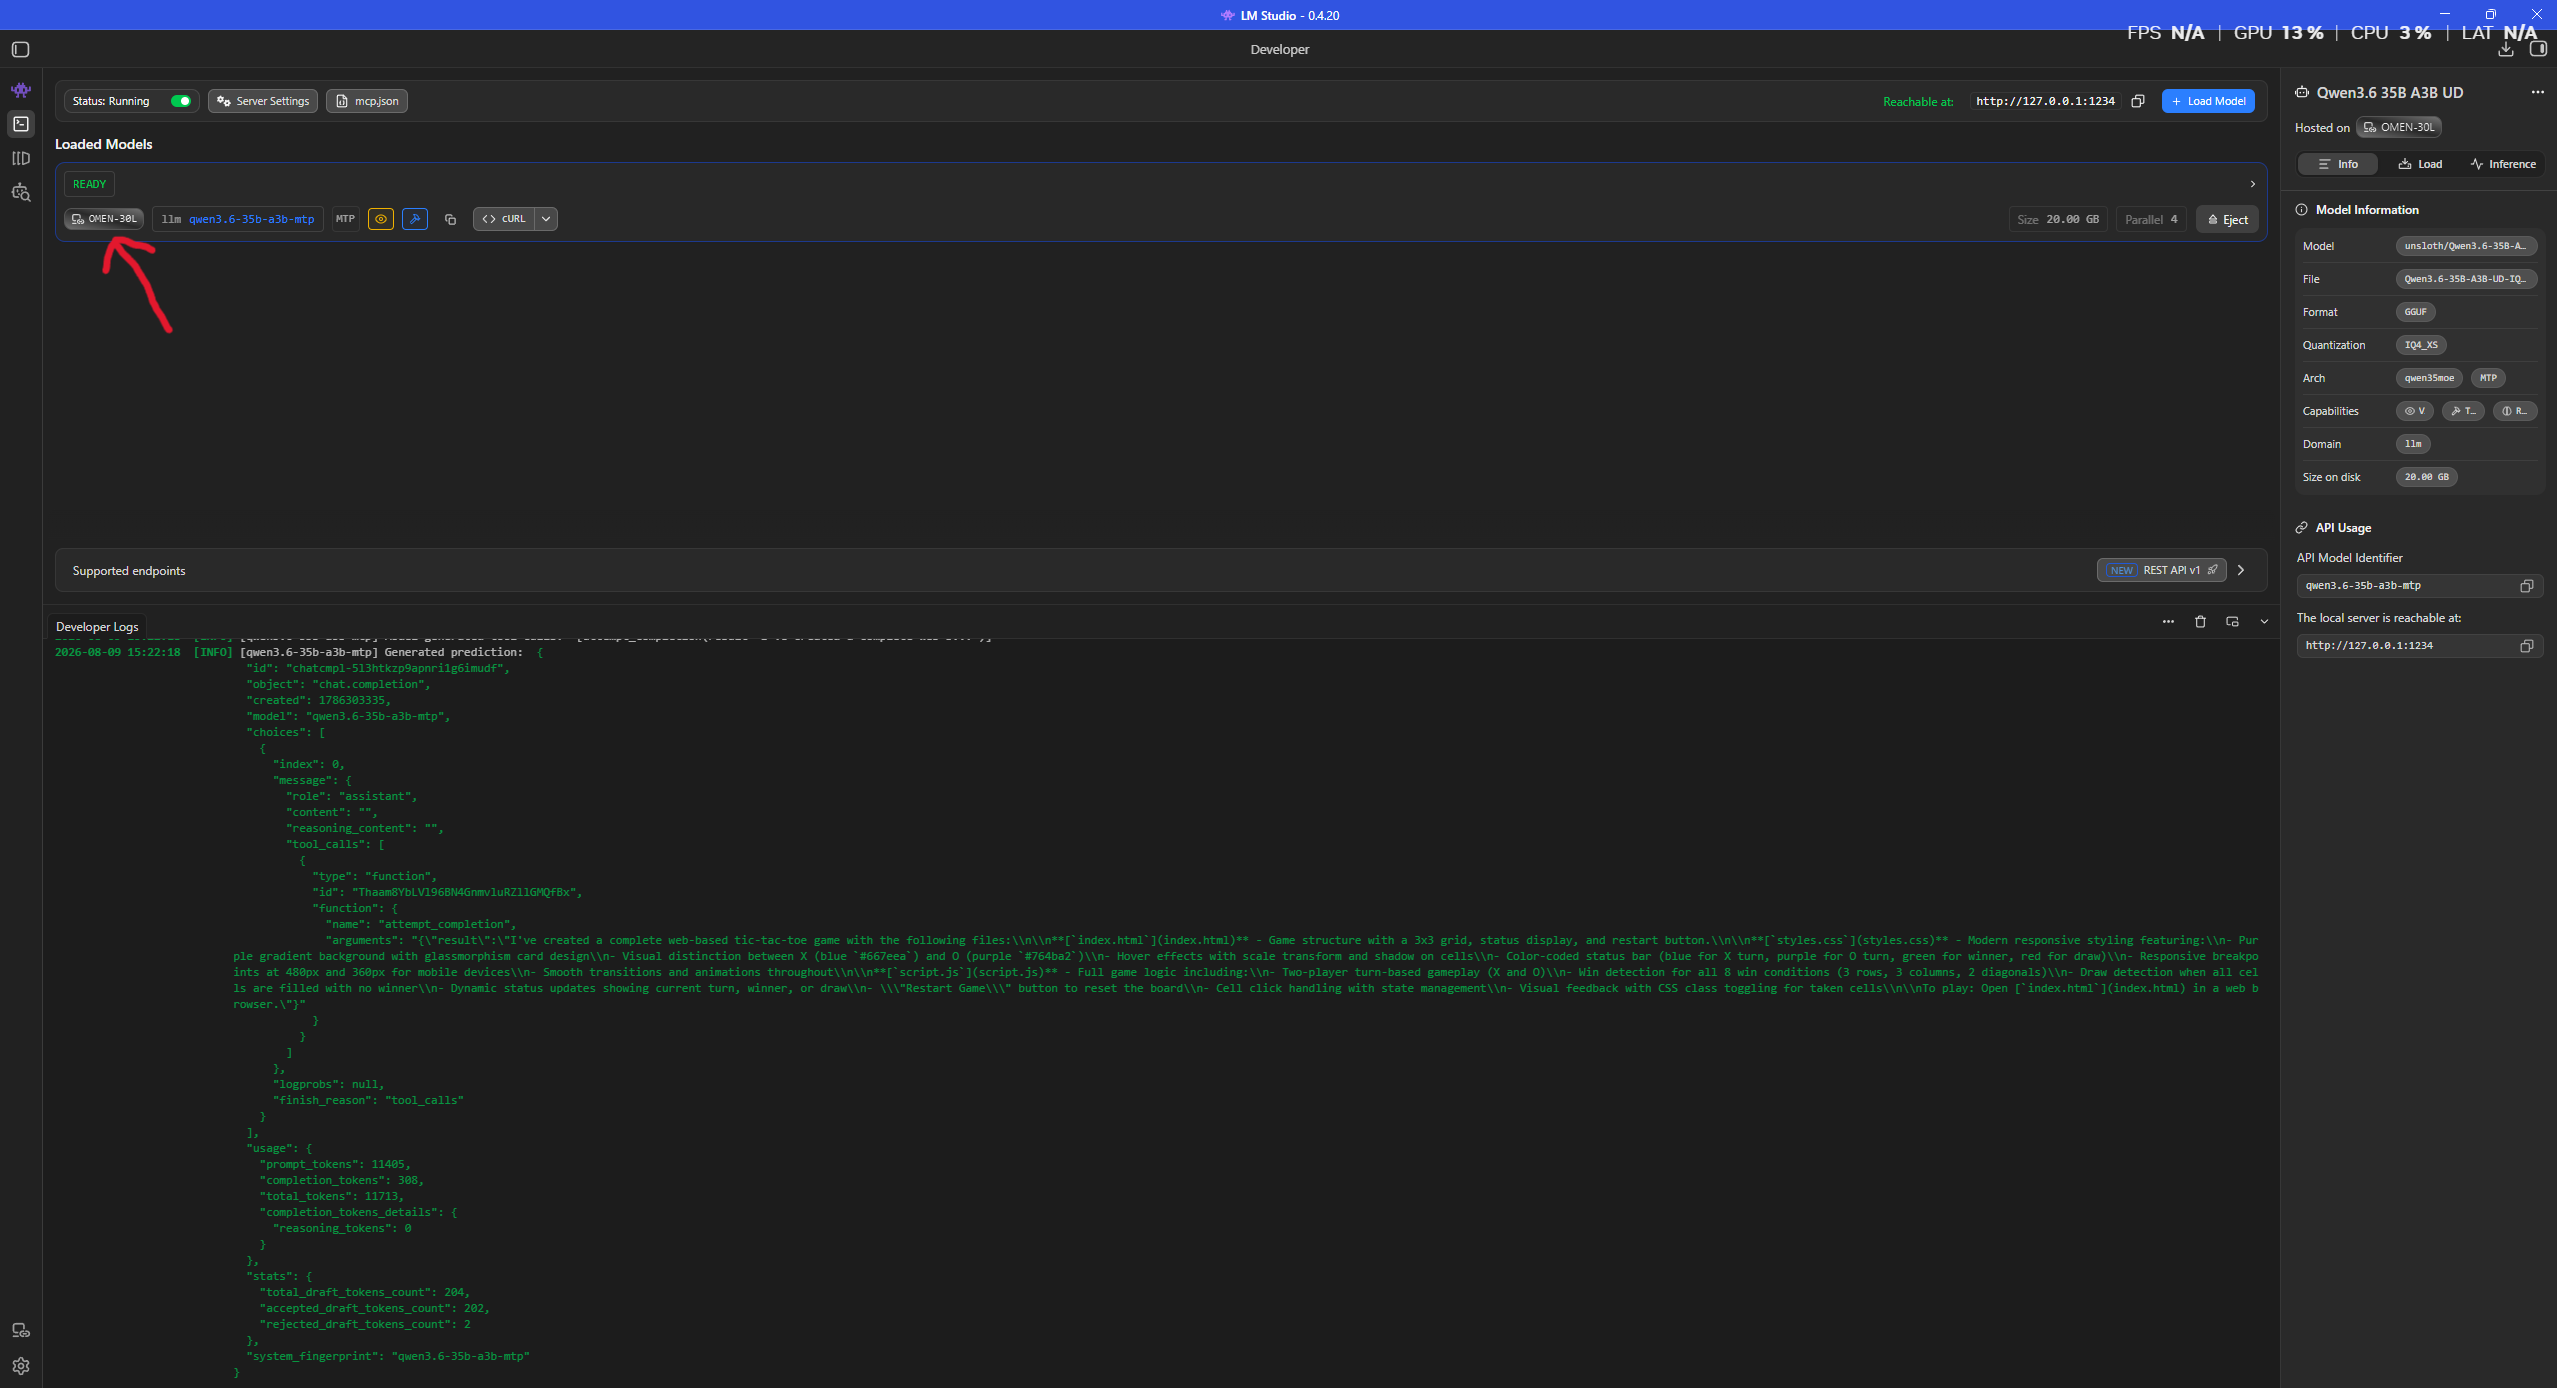The height and width of the screenshot is (1388, 2557).
Task: Switch to the Inference tab
Action: (x=2502, y=164)
